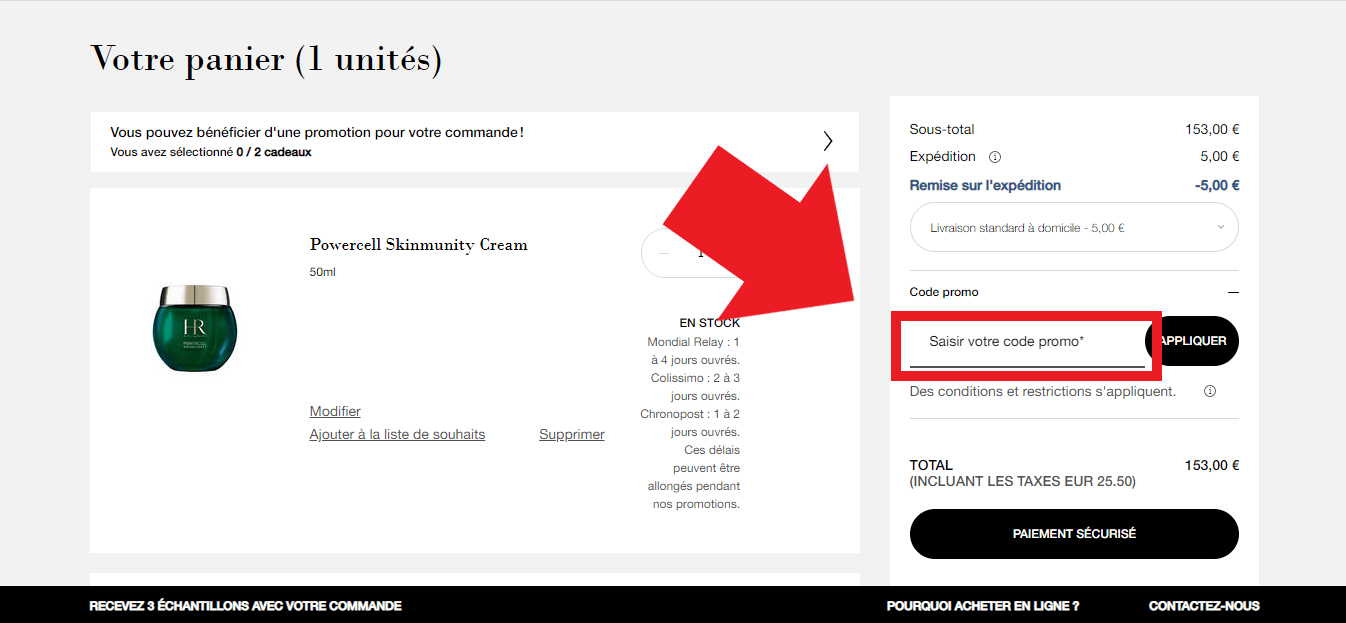Click the promo code input field

click(1027, 342)
